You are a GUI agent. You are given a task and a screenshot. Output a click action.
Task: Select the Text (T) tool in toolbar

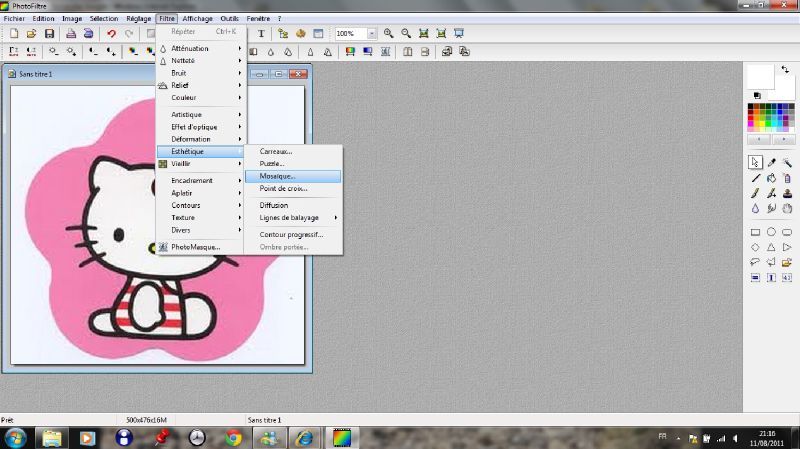[x=261, y=34]
